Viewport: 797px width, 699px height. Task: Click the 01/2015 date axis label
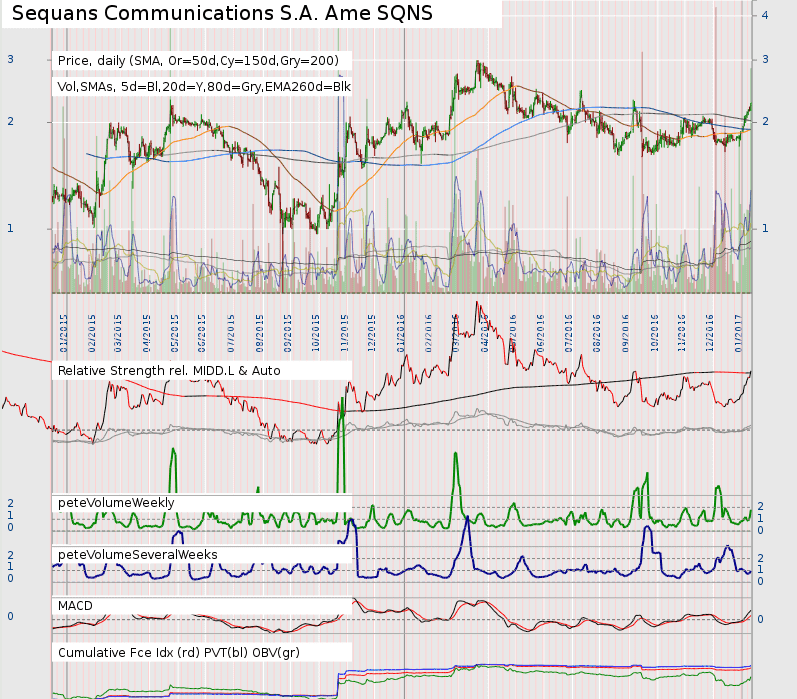64,333
